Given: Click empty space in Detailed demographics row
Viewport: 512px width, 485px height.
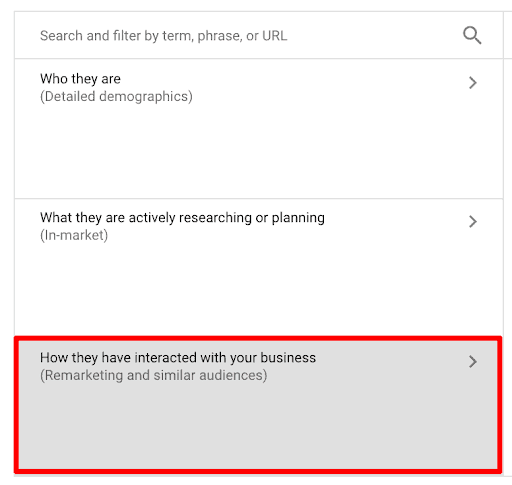Looking at the screenshot, I should pos(259,150).
